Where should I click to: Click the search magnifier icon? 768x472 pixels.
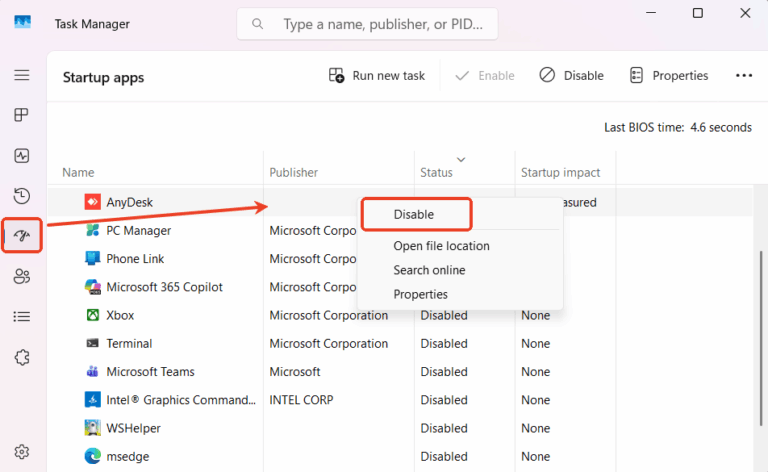pos(258,24)
